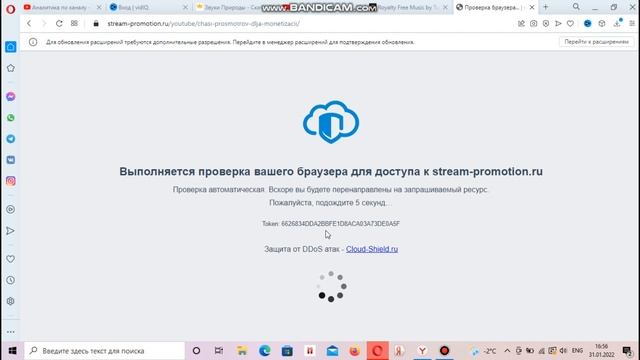
Task: Open the notification center icon
Action: [627, 351]
